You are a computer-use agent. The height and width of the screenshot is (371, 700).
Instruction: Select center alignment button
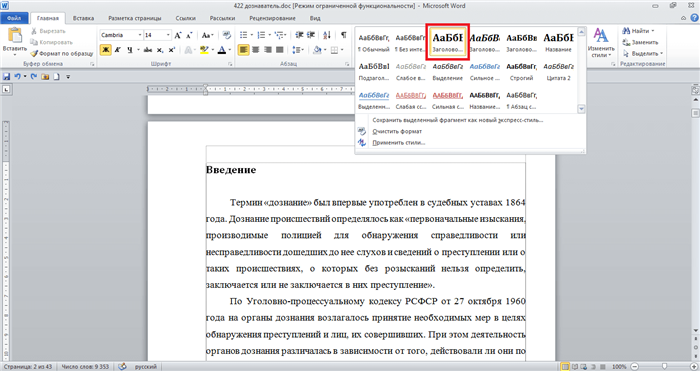255,50
